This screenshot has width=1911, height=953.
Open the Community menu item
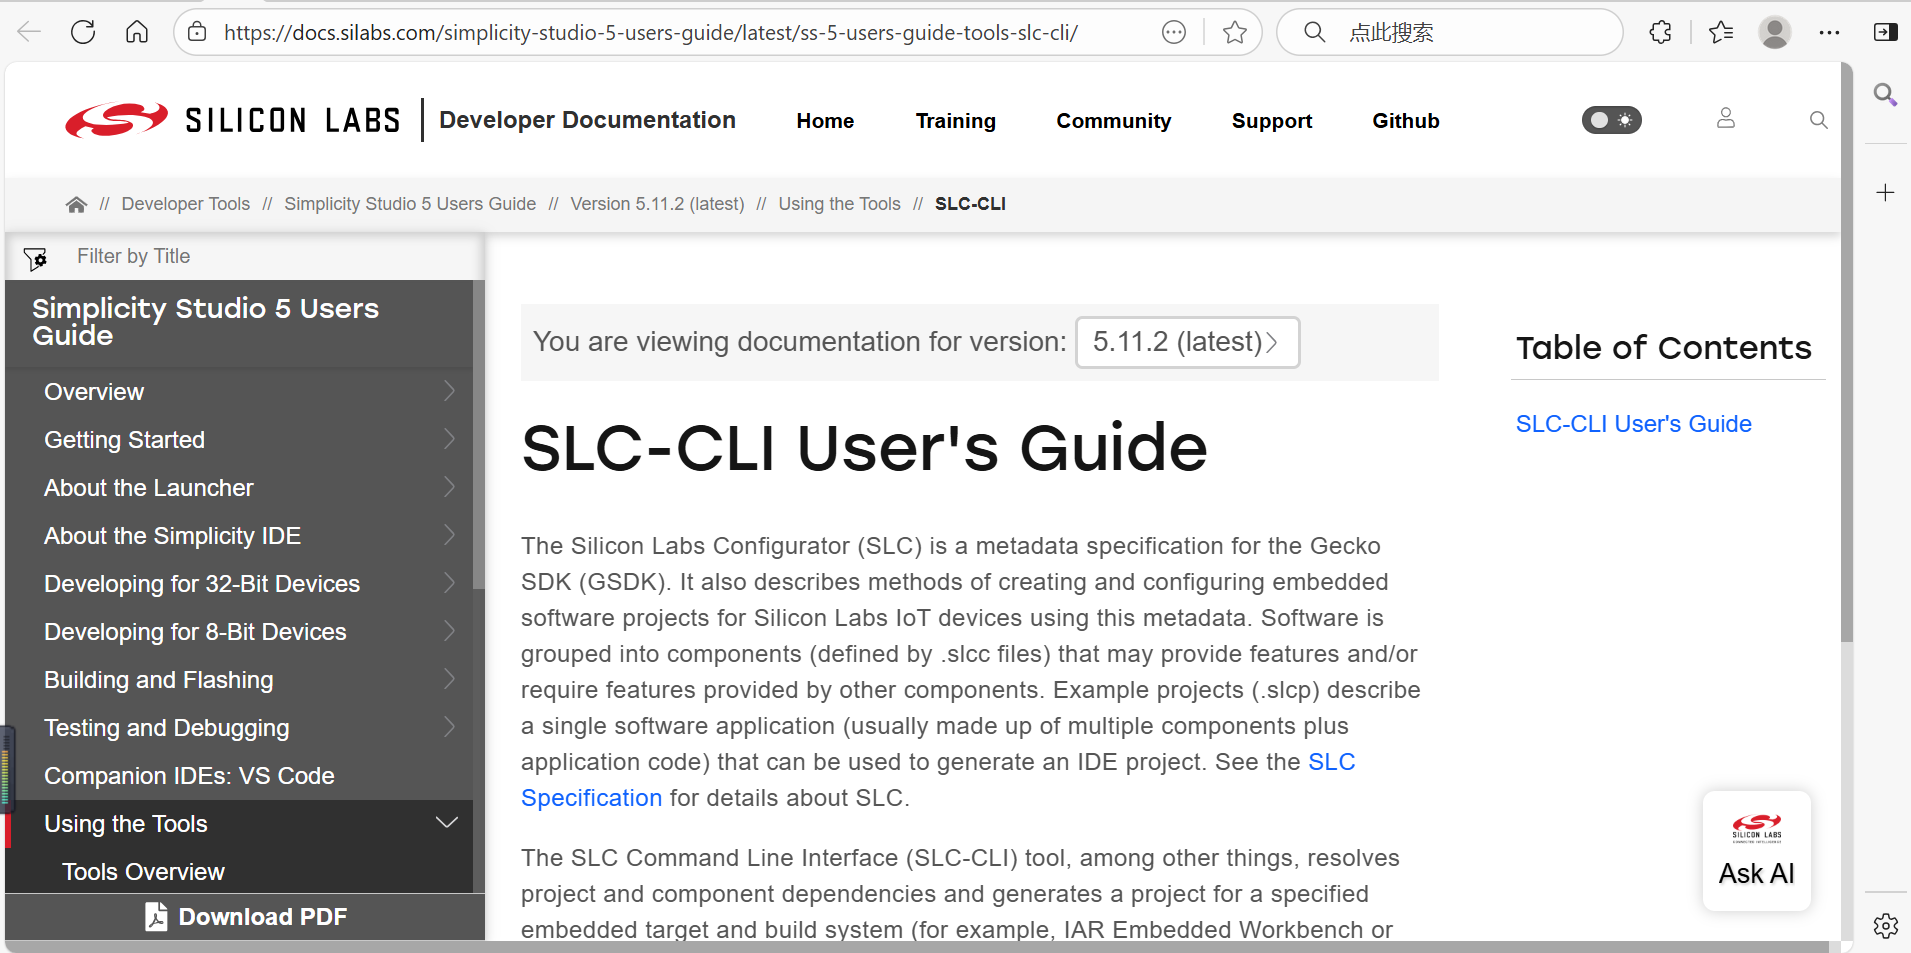pos(1113,121)
